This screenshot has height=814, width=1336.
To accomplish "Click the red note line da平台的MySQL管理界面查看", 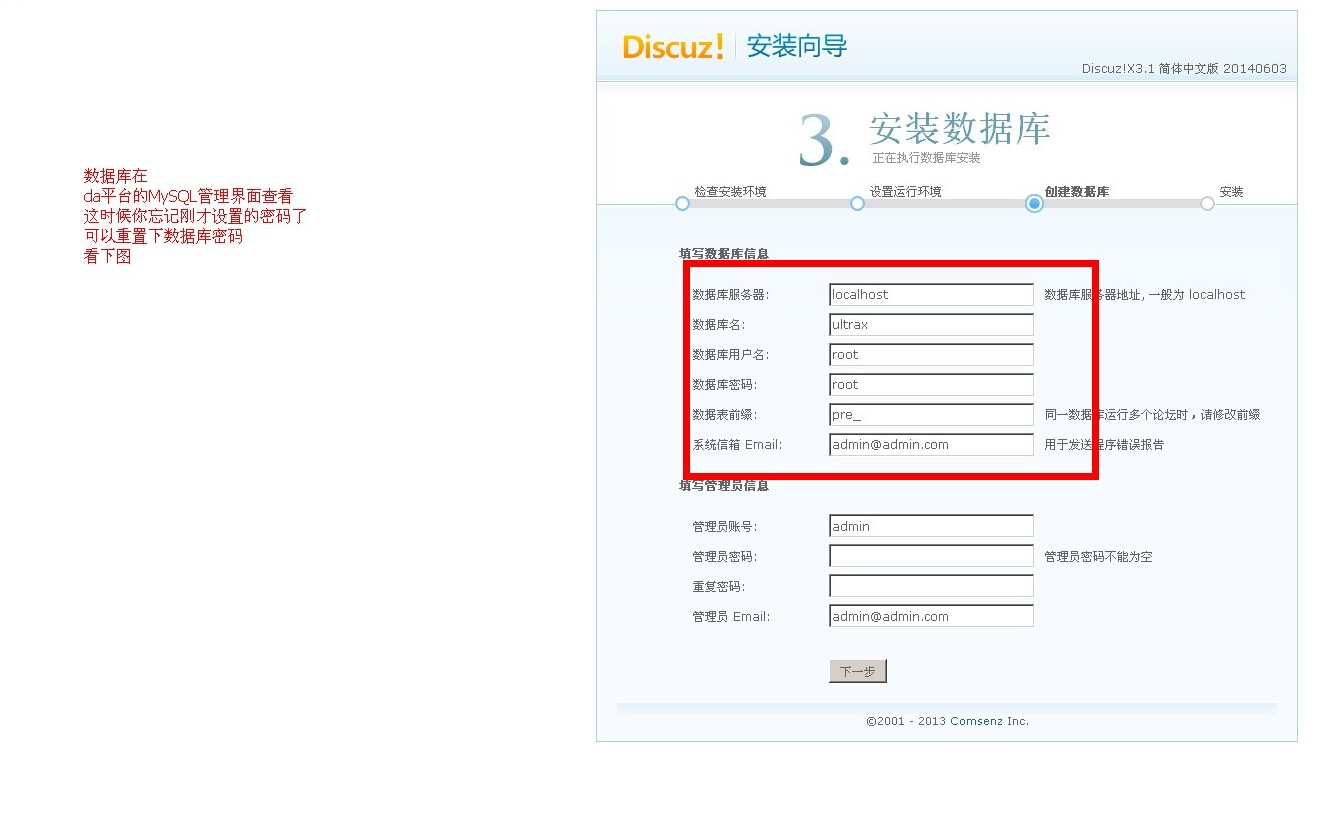I will pyautogui.click(x=188, y=196).
